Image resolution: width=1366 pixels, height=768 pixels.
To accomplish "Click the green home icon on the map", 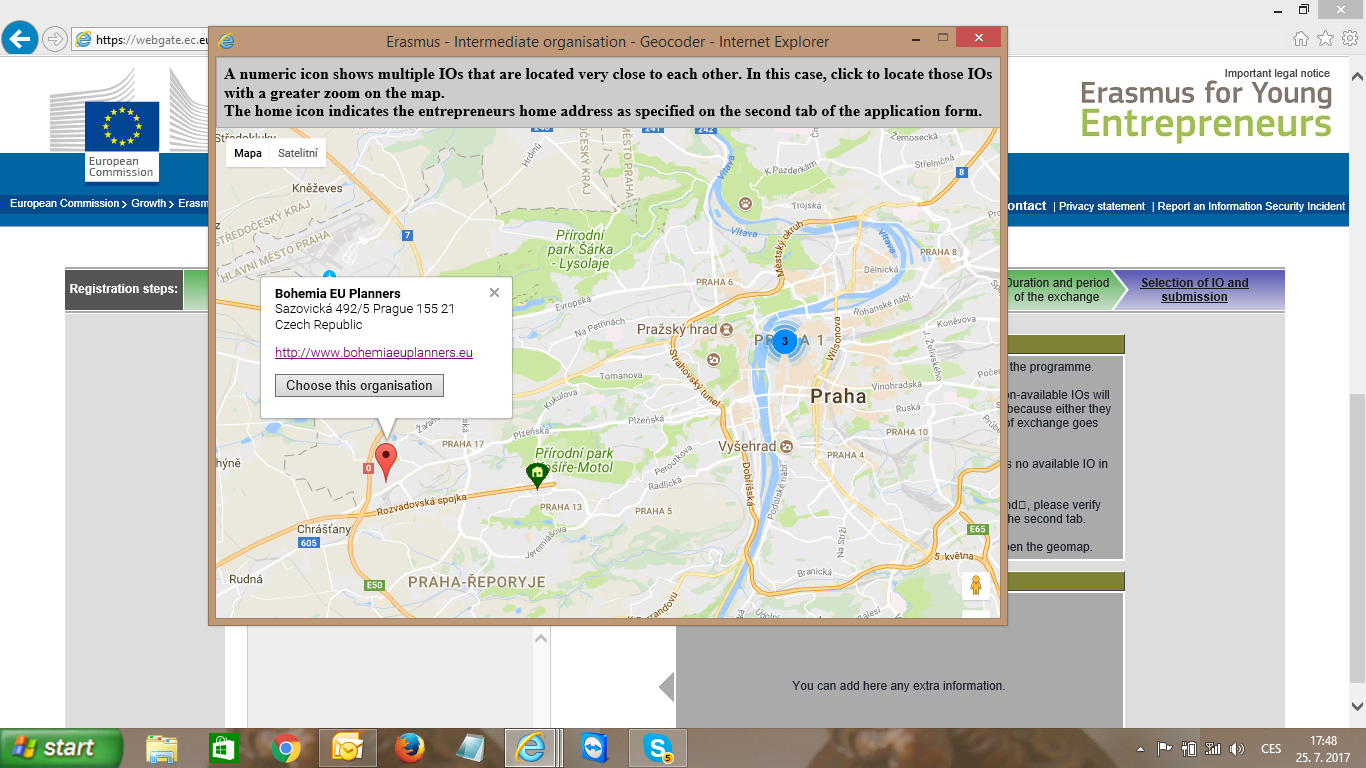I will coord(537,476).
